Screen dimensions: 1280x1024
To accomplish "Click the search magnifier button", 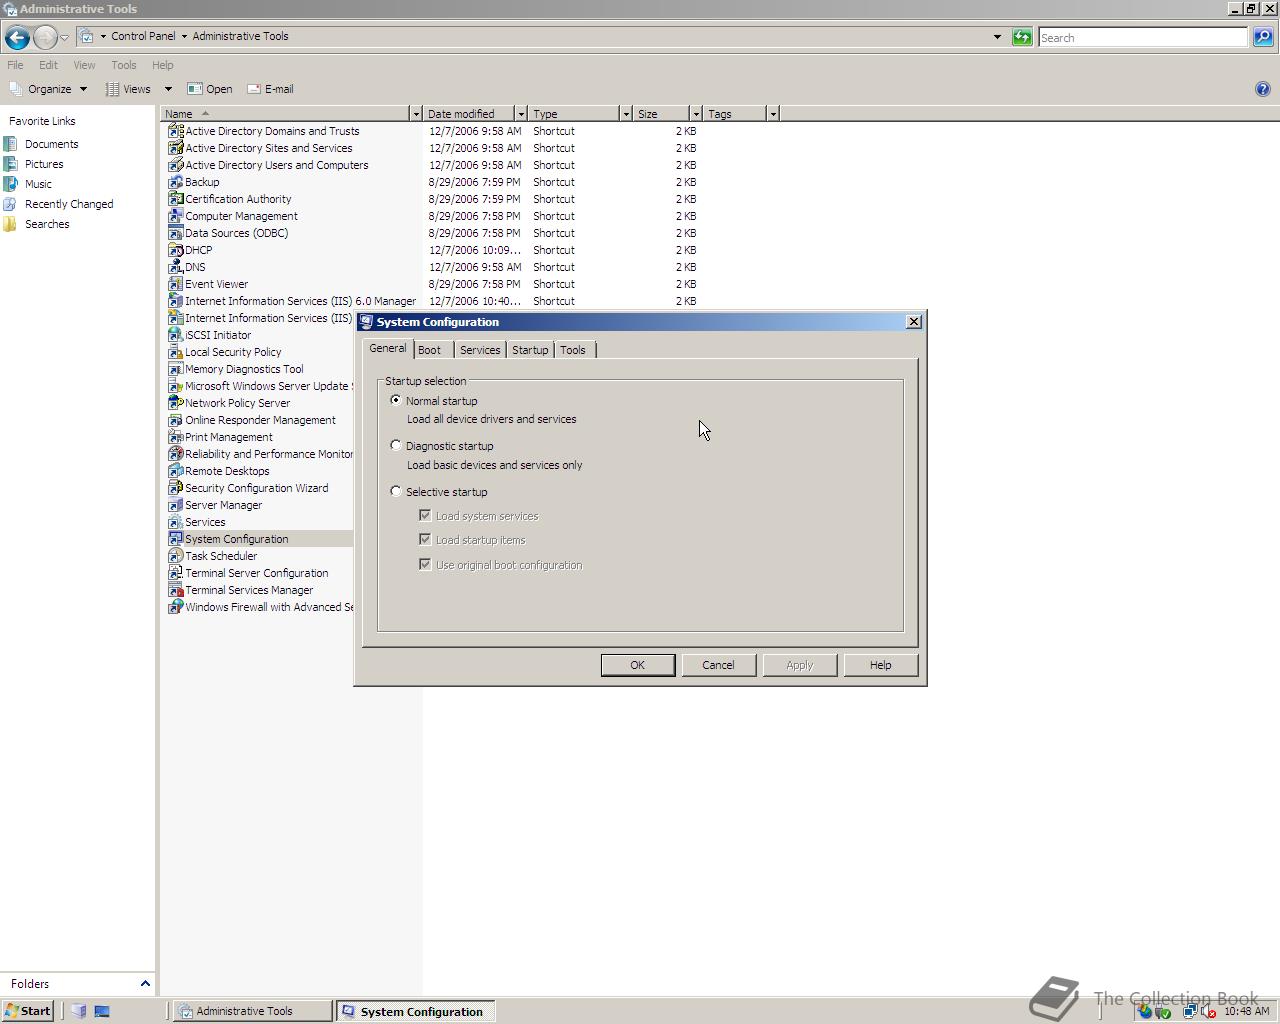I will [x=1263, y=37].
